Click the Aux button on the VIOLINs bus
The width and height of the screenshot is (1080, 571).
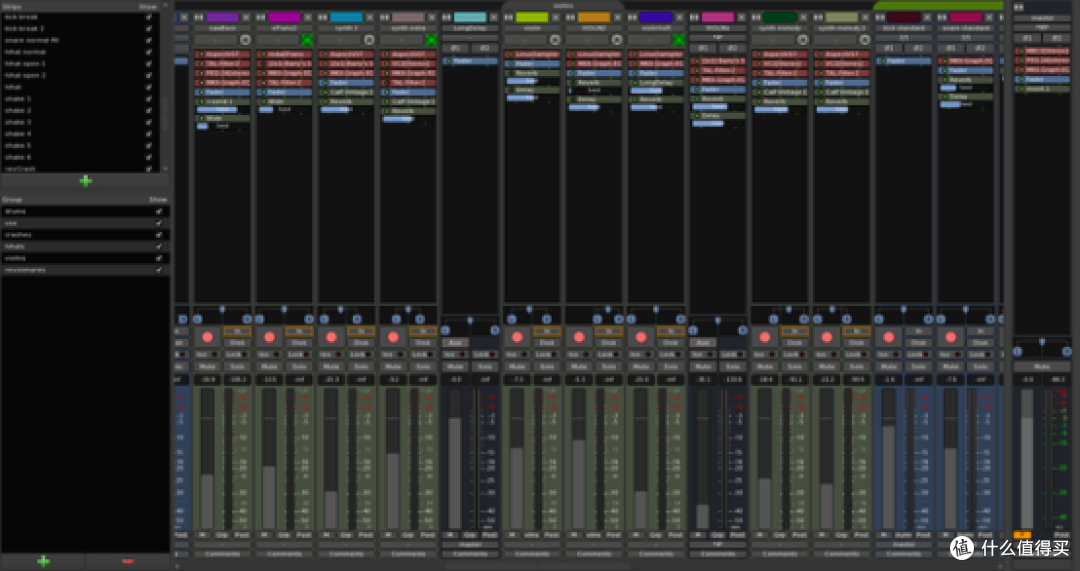(703, 342)
